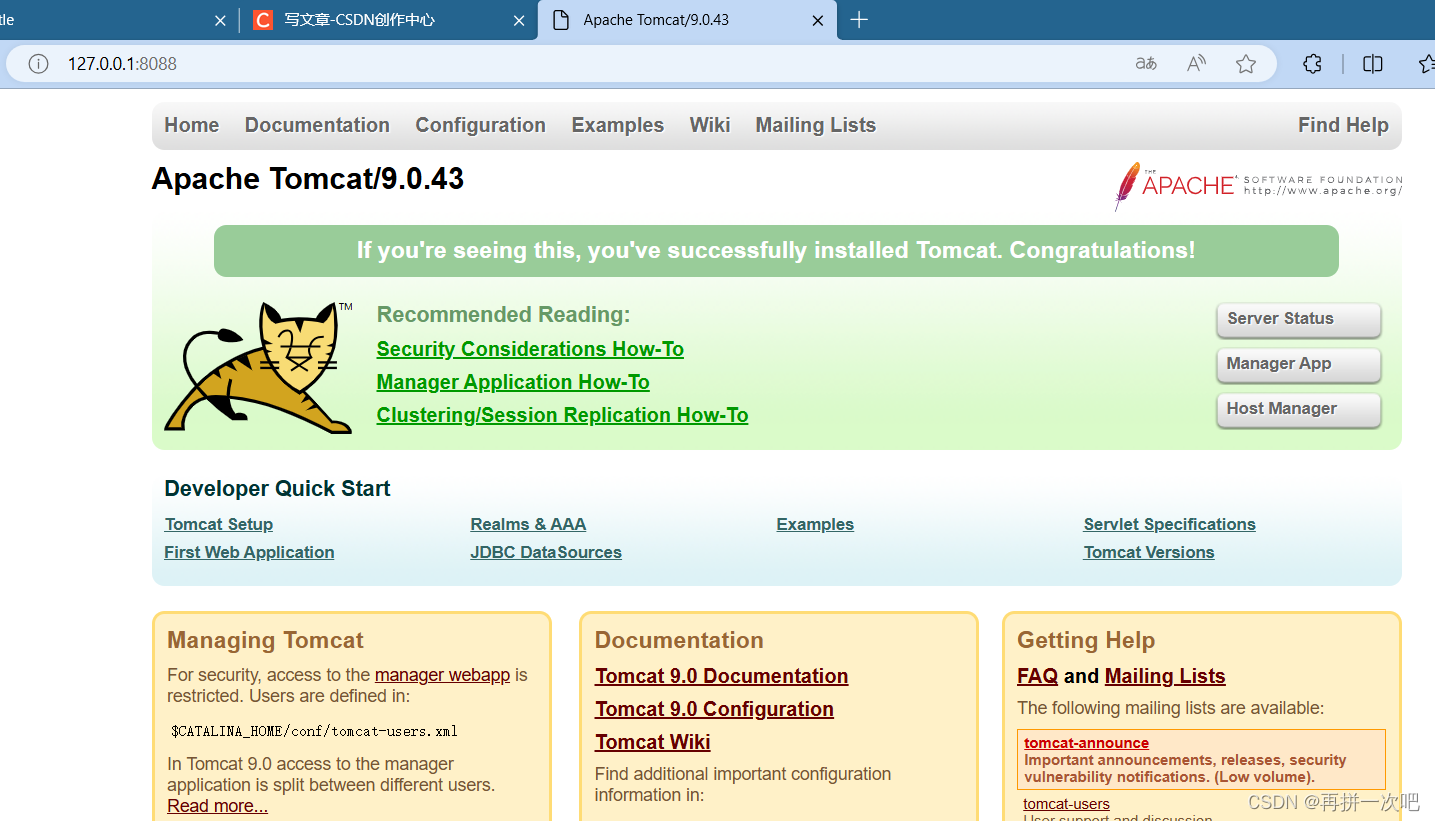Click the Host Manager button
This screenshot has width=1435, height=821.
coord(1298,410)
